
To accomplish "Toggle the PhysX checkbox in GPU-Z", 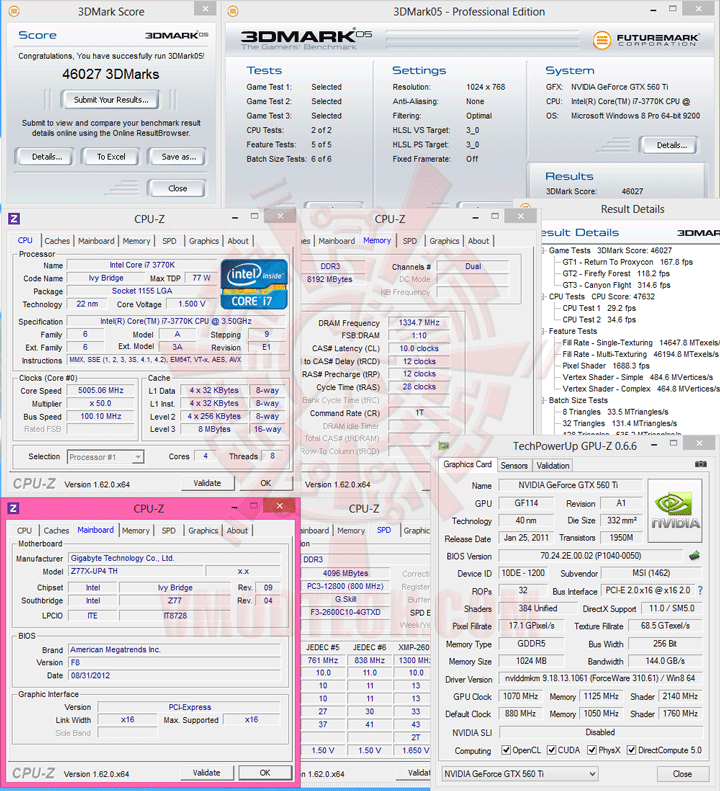I will point(592,750).
